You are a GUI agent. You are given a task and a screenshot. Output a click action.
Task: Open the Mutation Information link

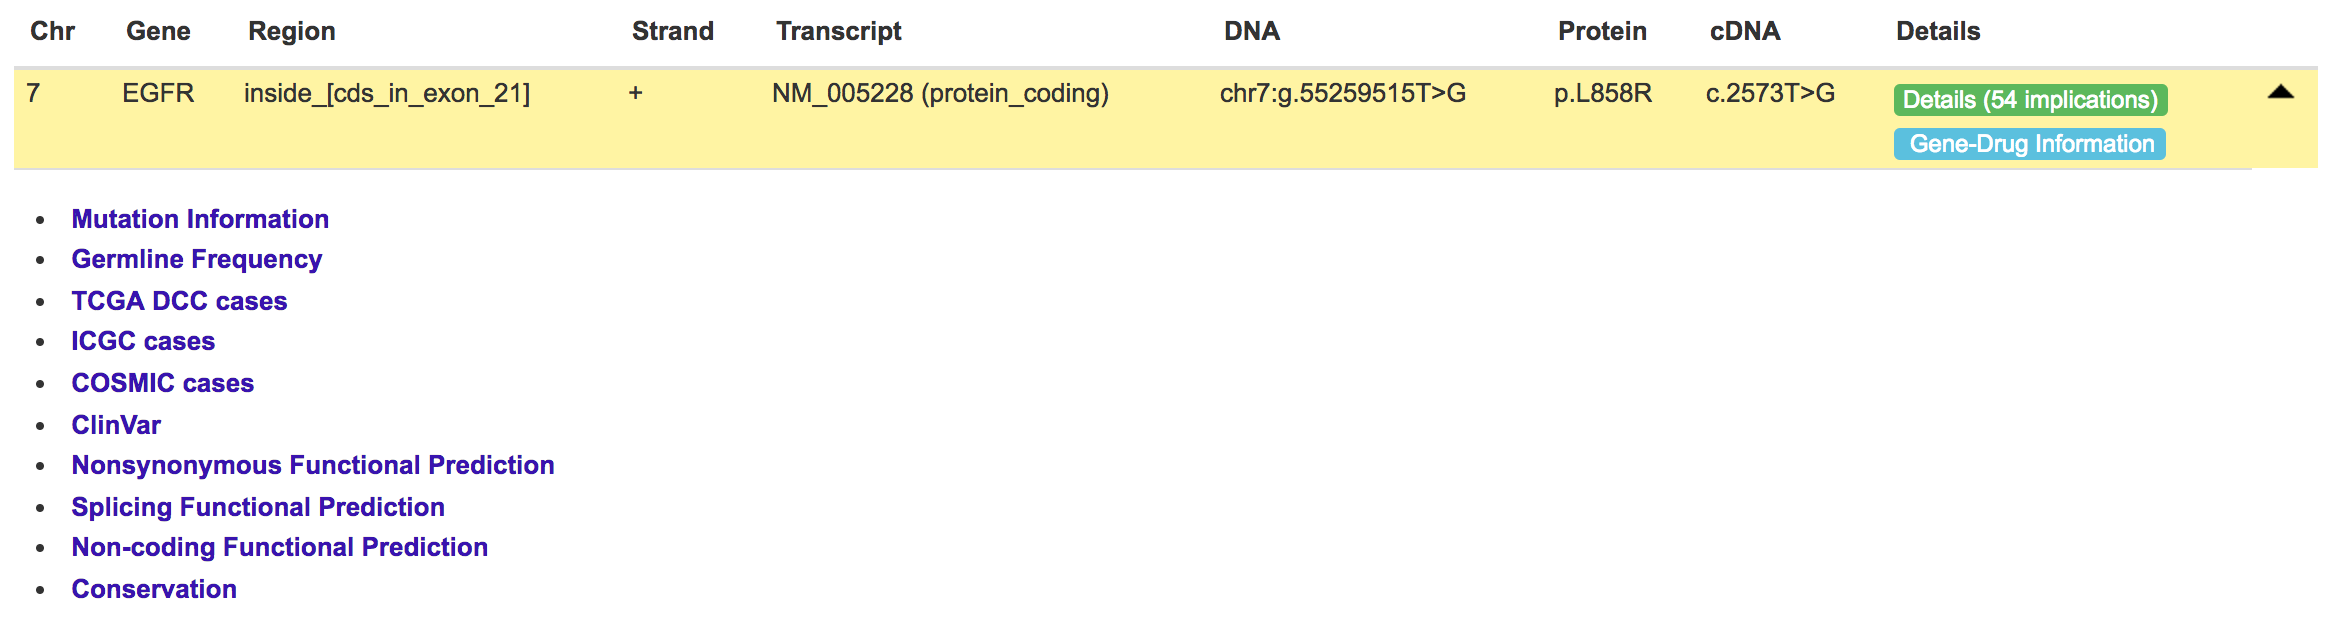[x=200, y=219]
